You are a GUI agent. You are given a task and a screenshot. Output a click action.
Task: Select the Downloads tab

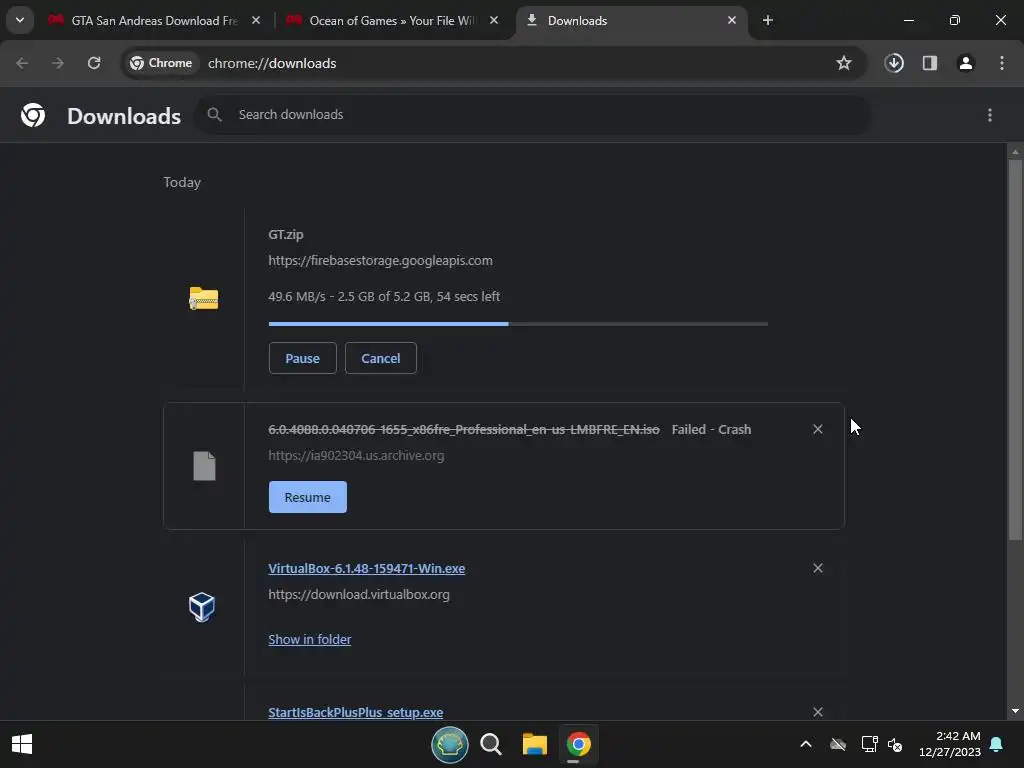[631, 20]
